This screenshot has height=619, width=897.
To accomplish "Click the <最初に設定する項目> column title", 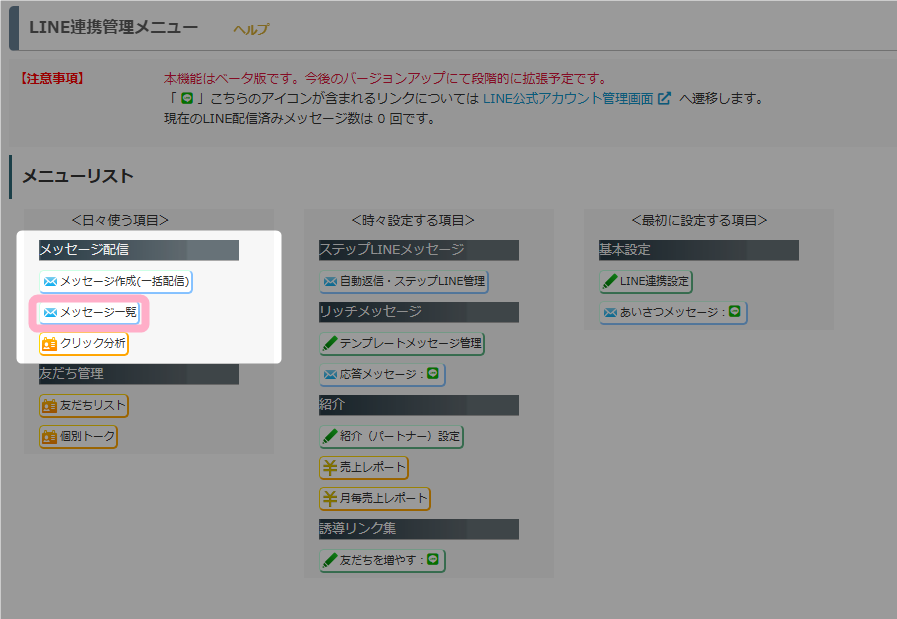I will click(699, 221).
